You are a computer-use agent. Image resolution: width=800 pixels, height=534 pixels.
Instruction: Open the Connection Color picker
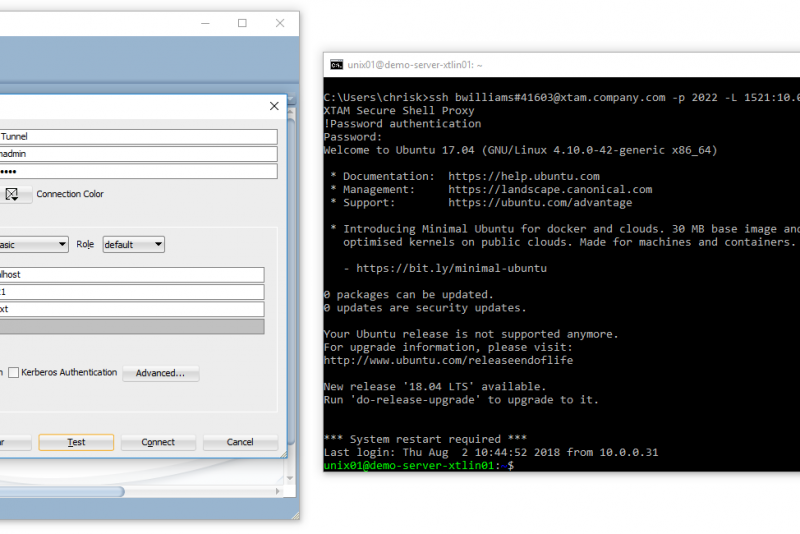[x=15, y=195]
